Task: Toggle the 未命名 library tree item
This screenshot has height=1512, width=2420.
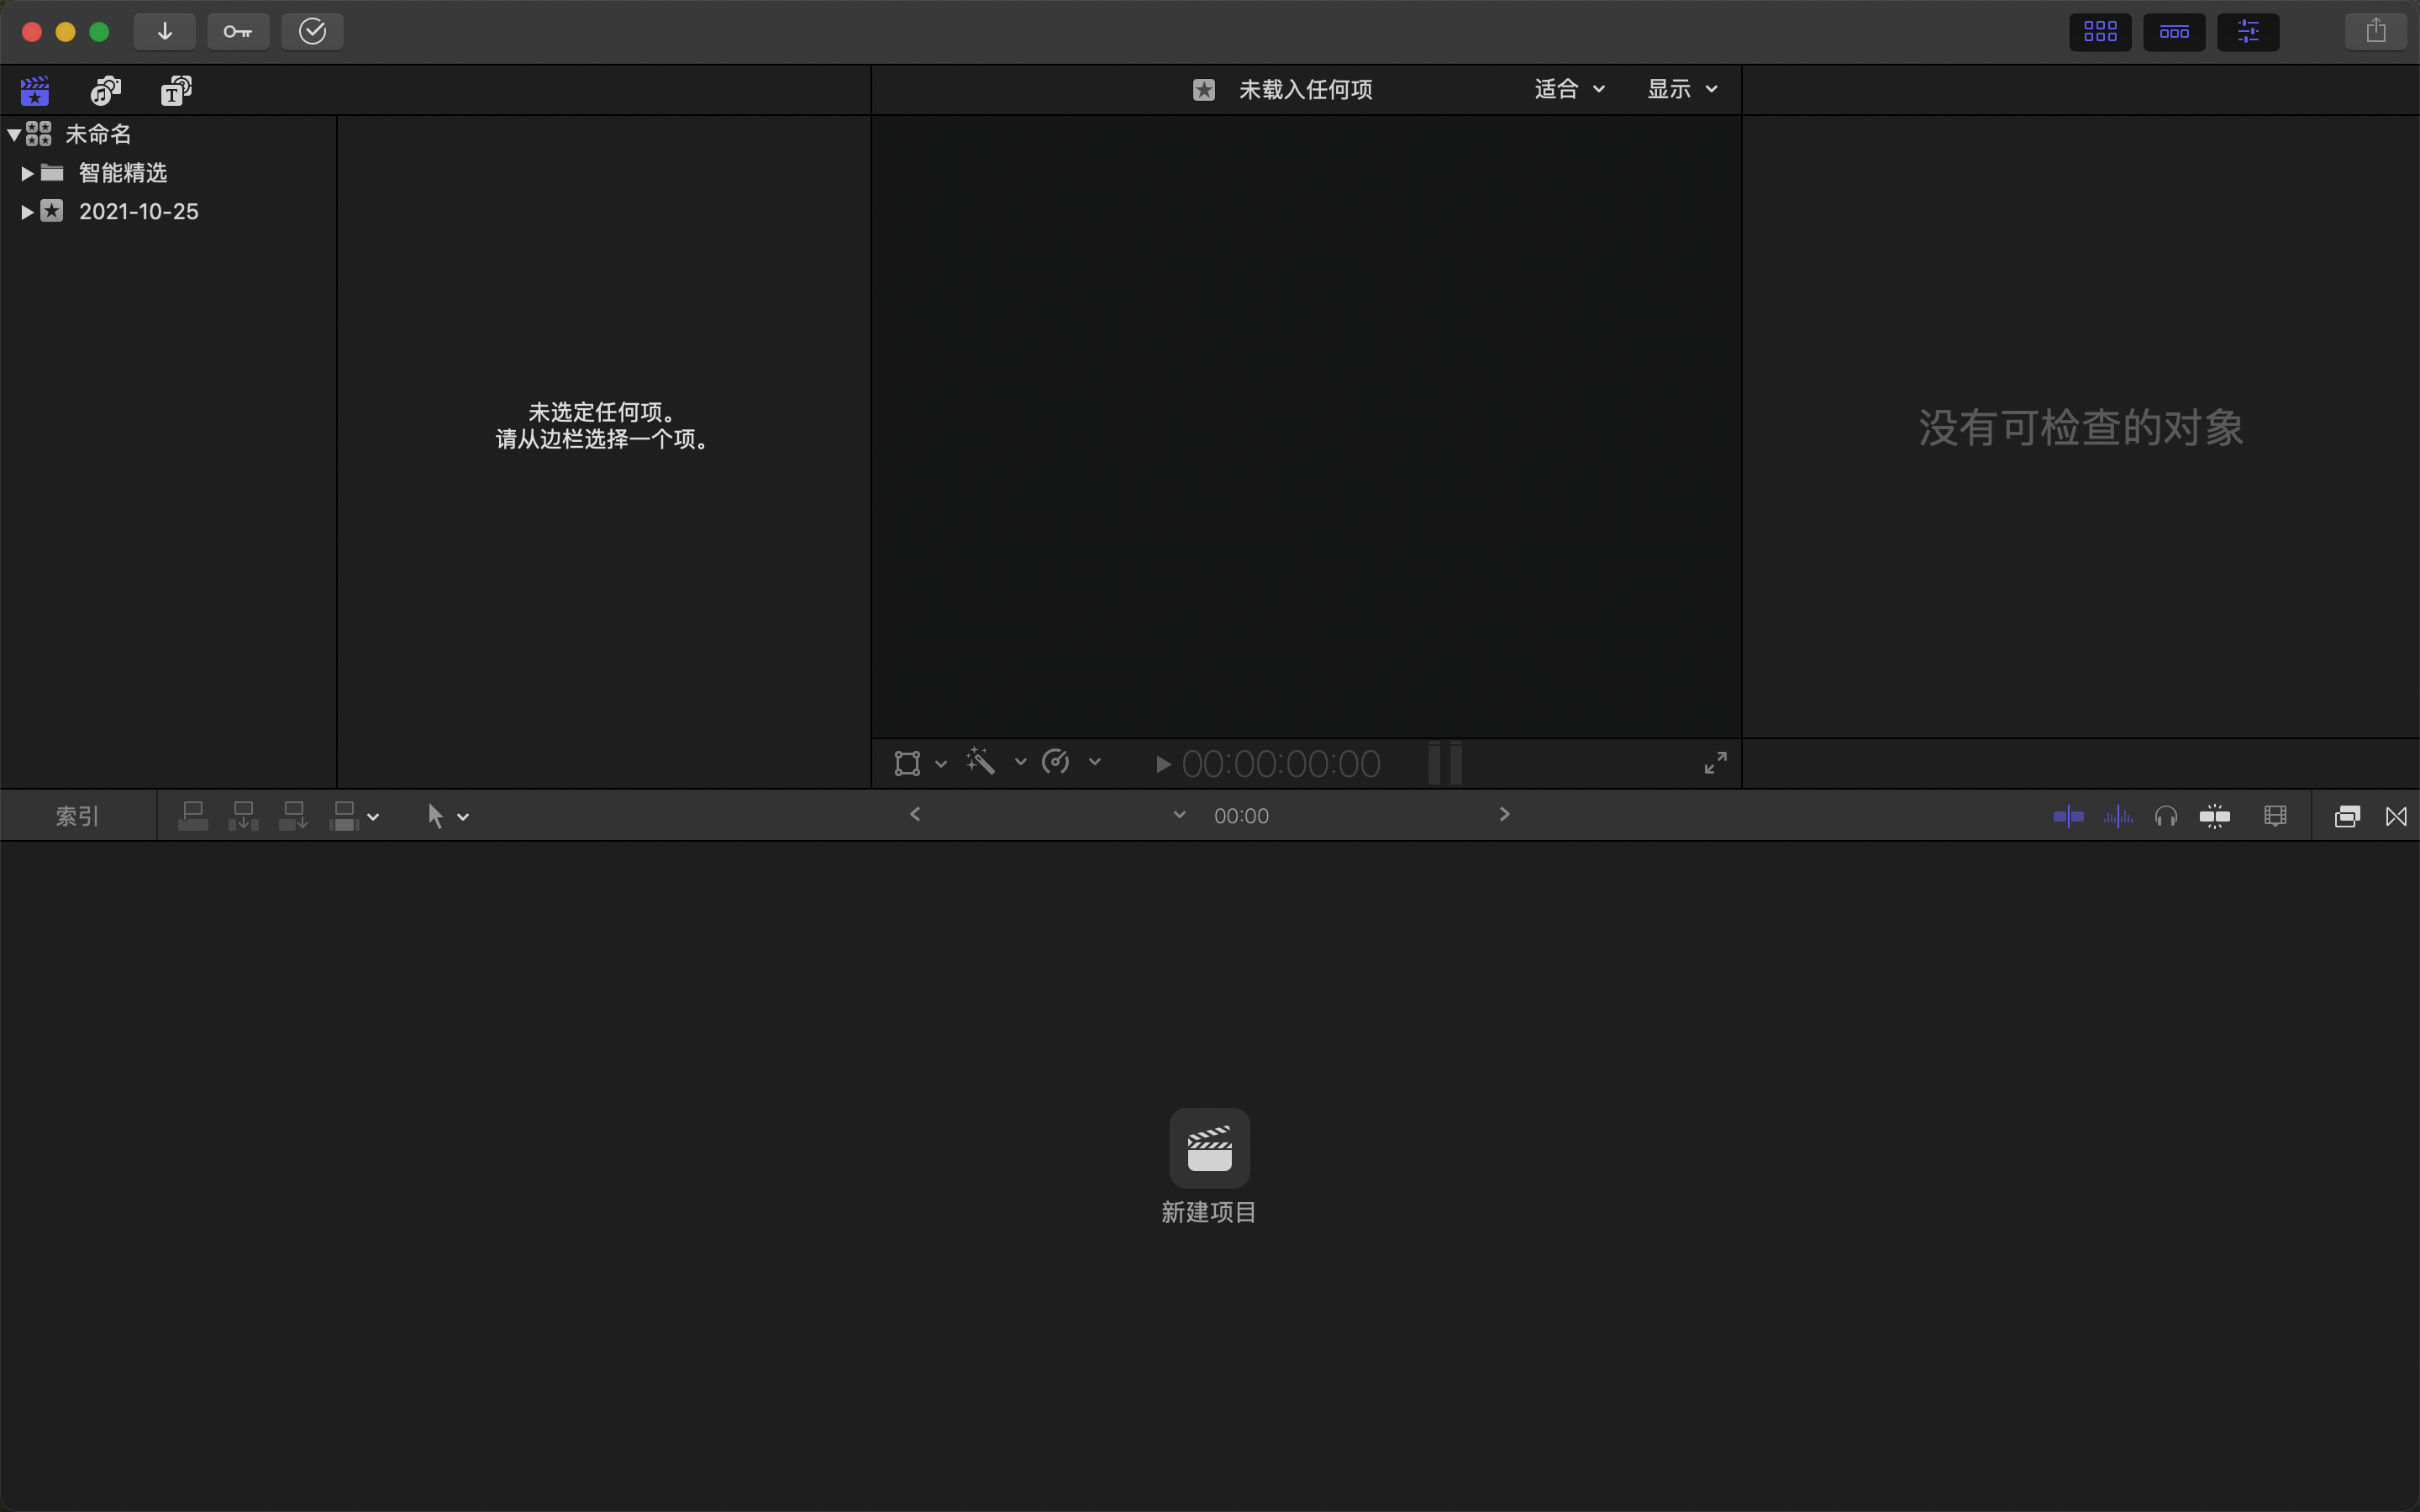Action: pos(13,133)
